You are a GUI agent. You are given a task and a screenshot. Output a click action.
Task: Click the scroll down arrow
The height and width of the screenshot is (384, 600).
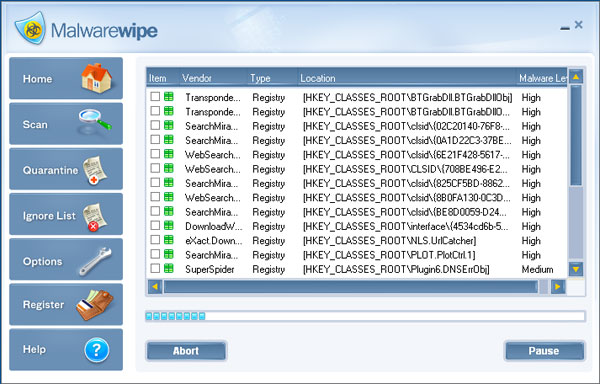576,269
